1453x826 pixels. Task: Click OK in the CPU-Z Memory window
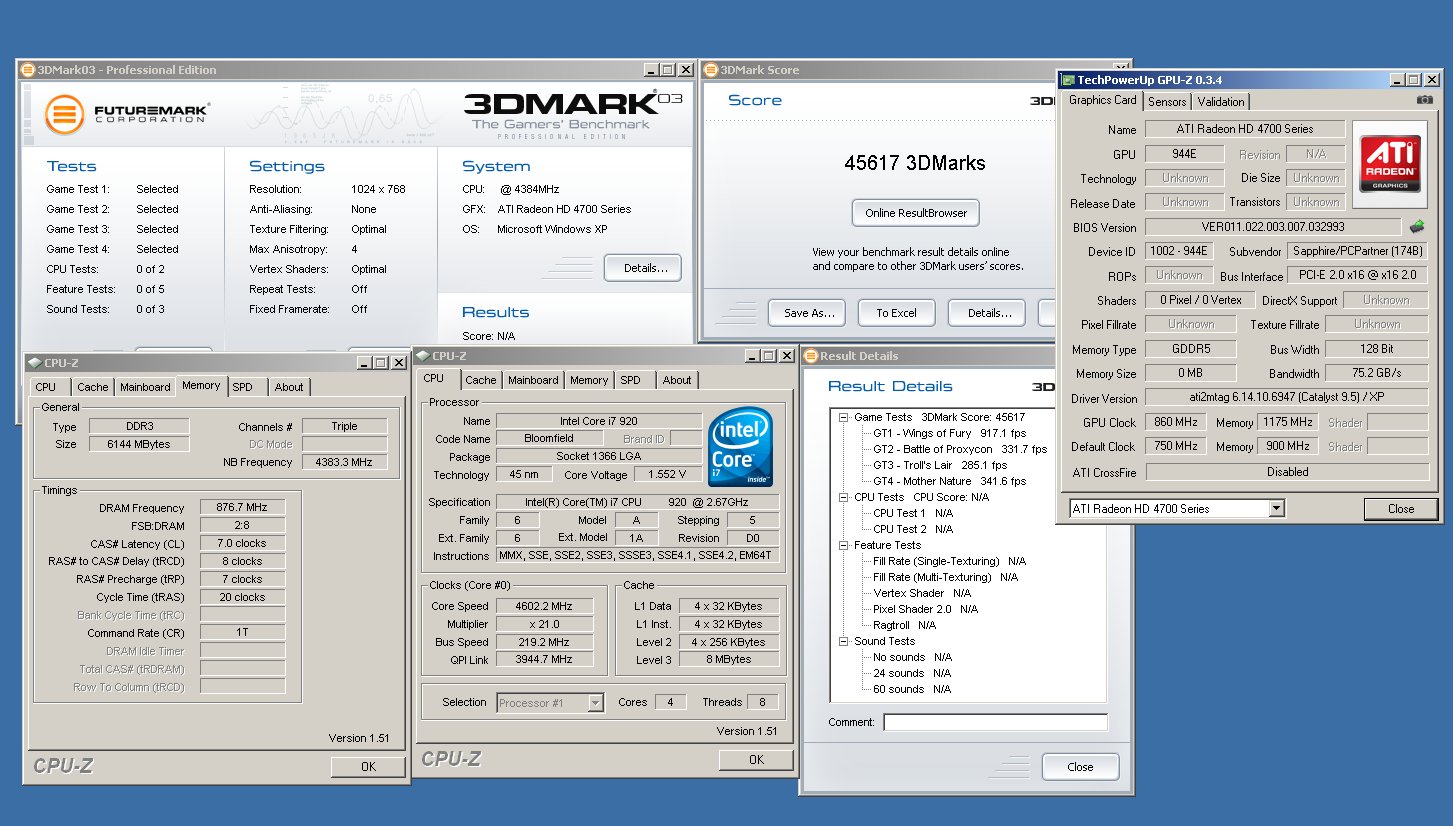(368, 766)
